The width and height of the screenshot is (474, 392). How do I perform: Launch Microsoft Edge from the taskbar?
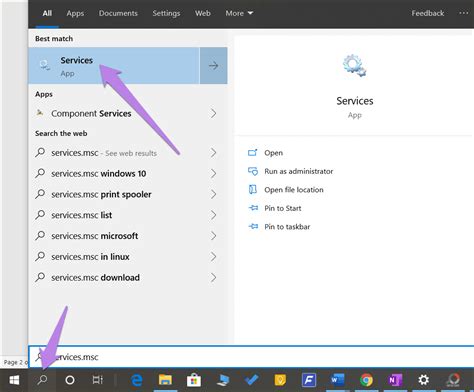point(137,380)
